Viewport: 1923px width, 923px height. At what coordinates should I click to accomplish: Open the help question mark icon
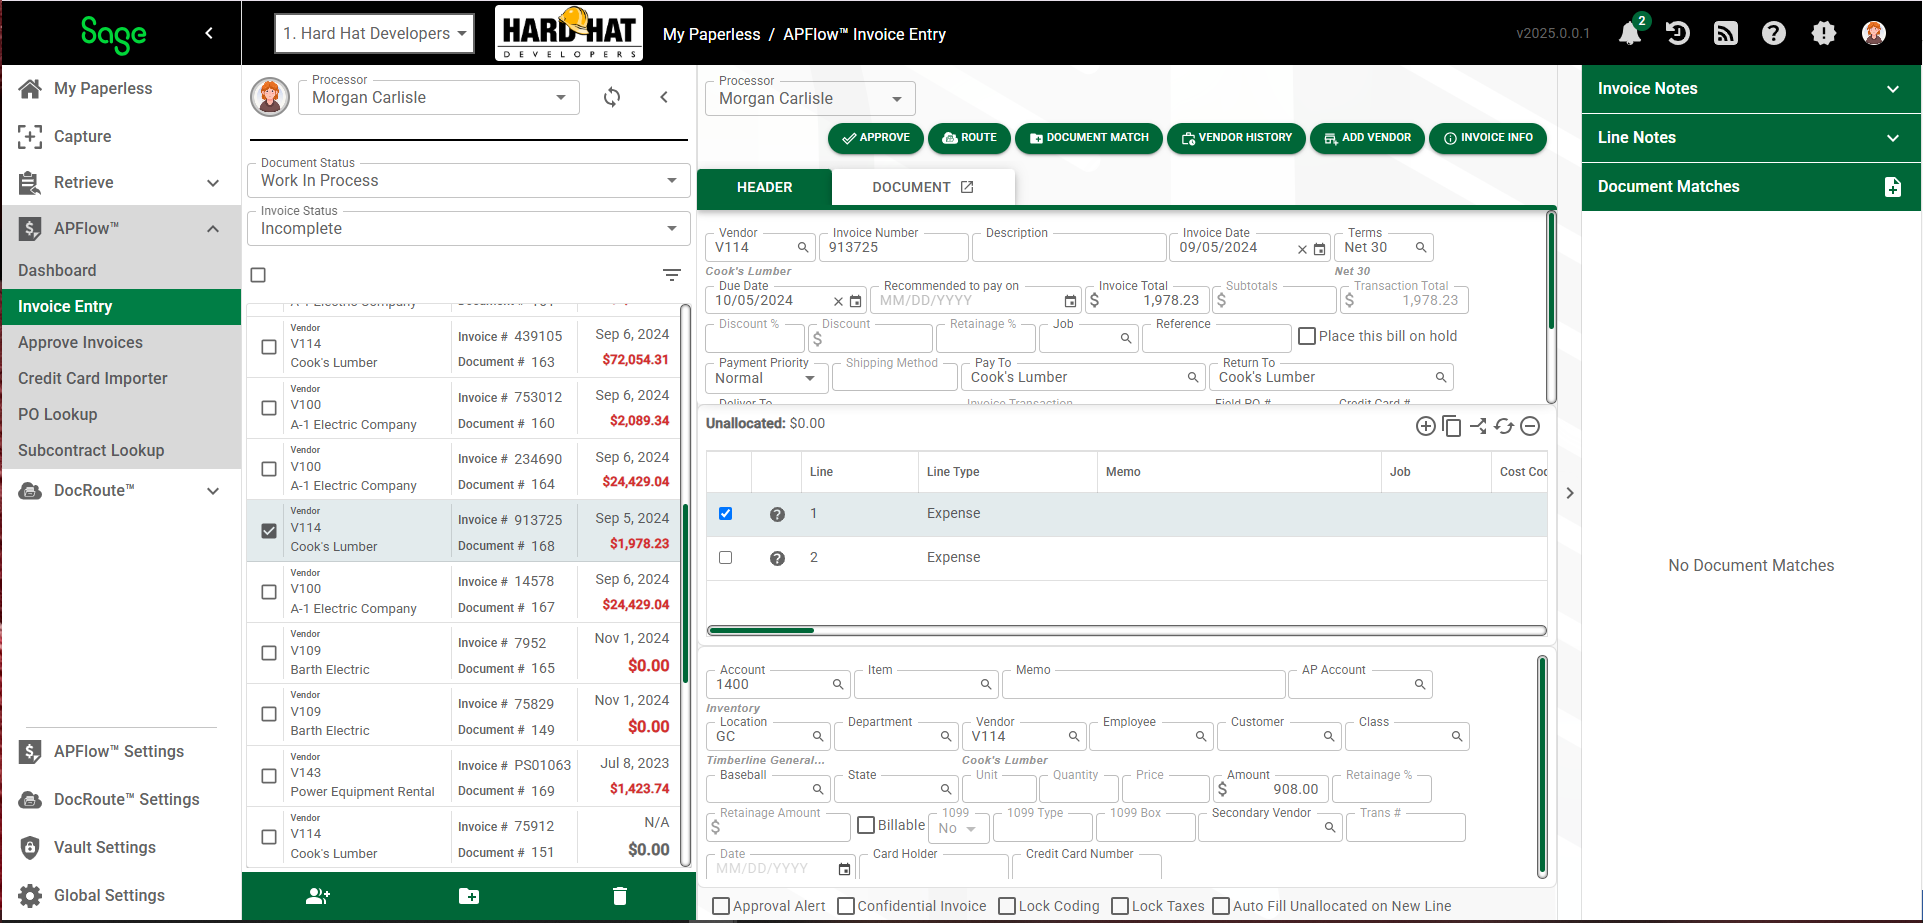click(x=1774, y=33)
